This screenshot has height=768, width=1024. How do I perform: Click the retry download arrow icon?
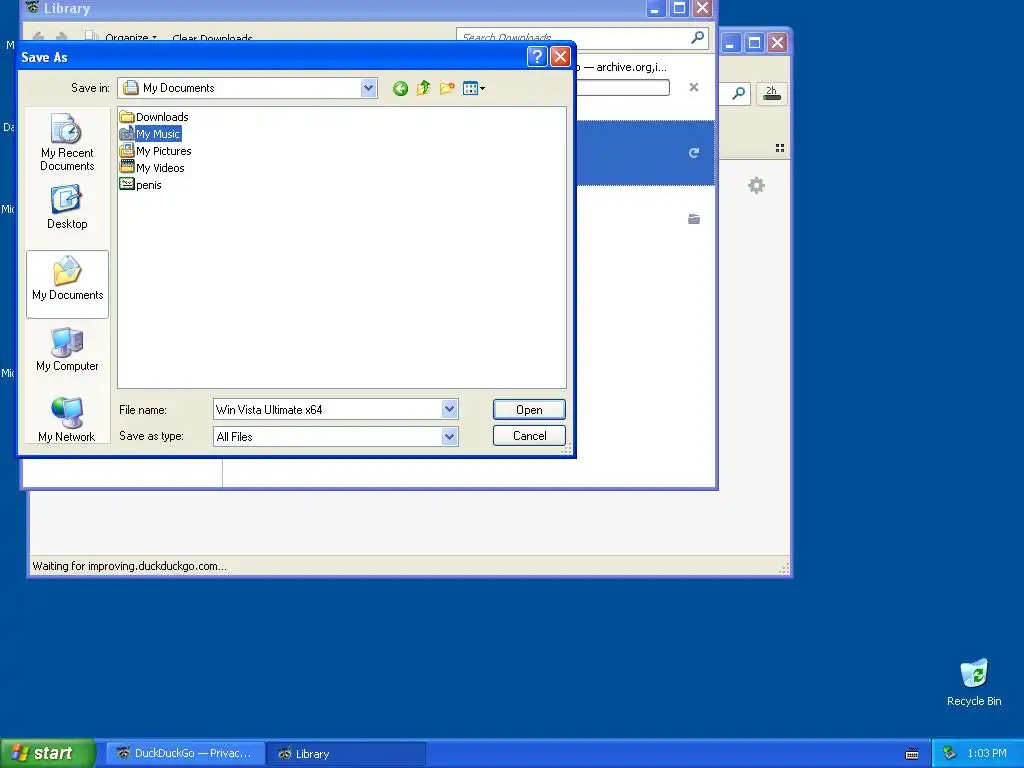pos(694,153)
